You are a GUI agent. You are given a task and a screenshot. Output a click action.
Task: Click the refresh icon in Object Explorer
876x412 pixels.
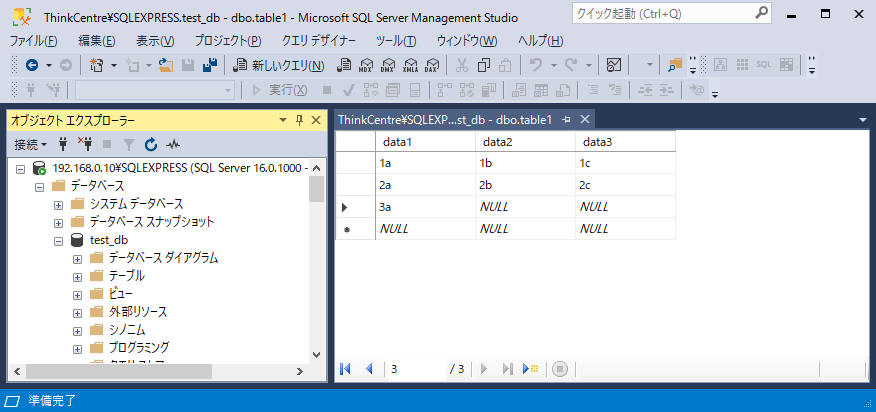tap(151, 144)
